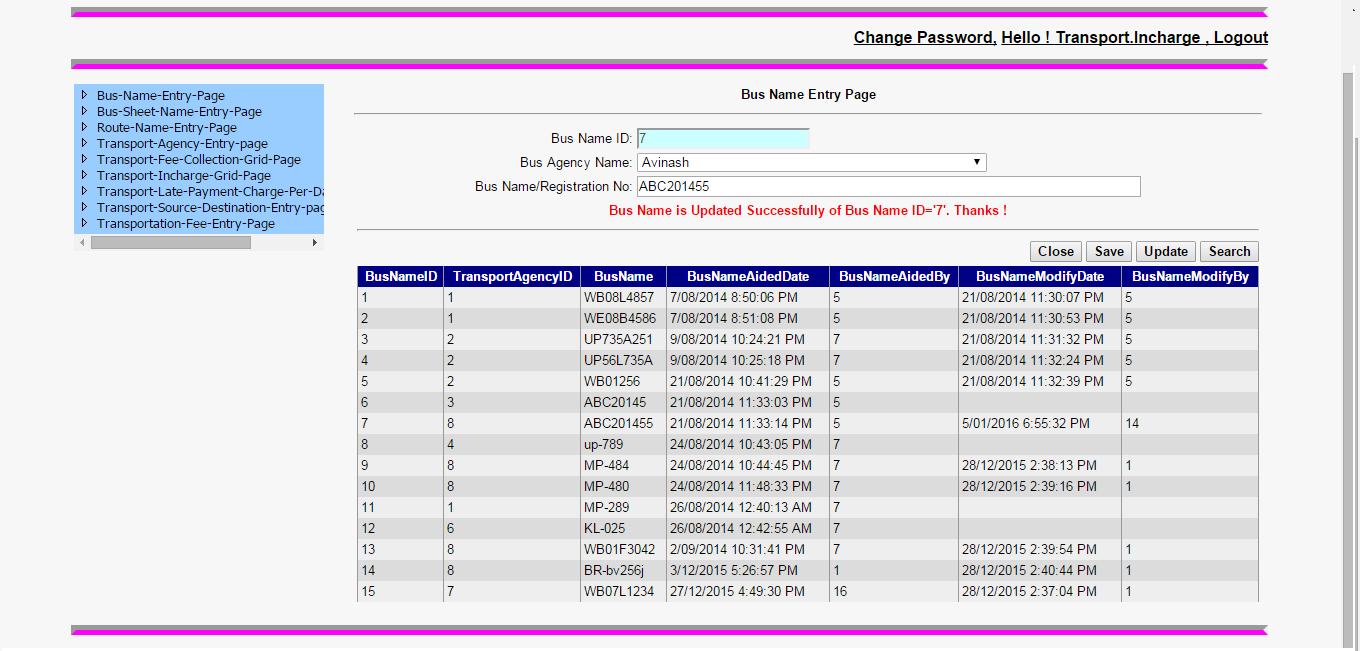The image size is (1360, 651).
Task: Click the sidebar scrollbar left arrow
Action: pyautogui.click(x=81, y=243)
